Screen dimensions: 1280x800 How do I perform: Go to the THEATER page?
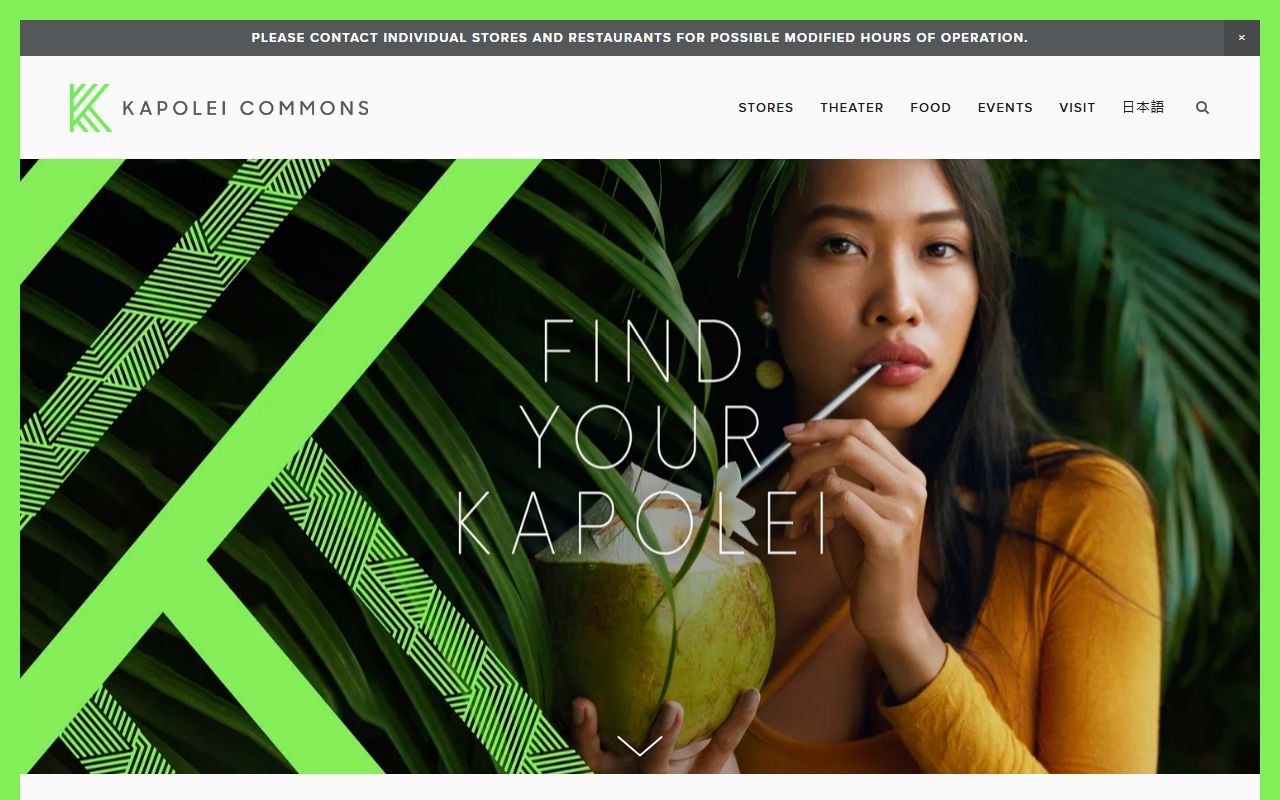[852, 108]
